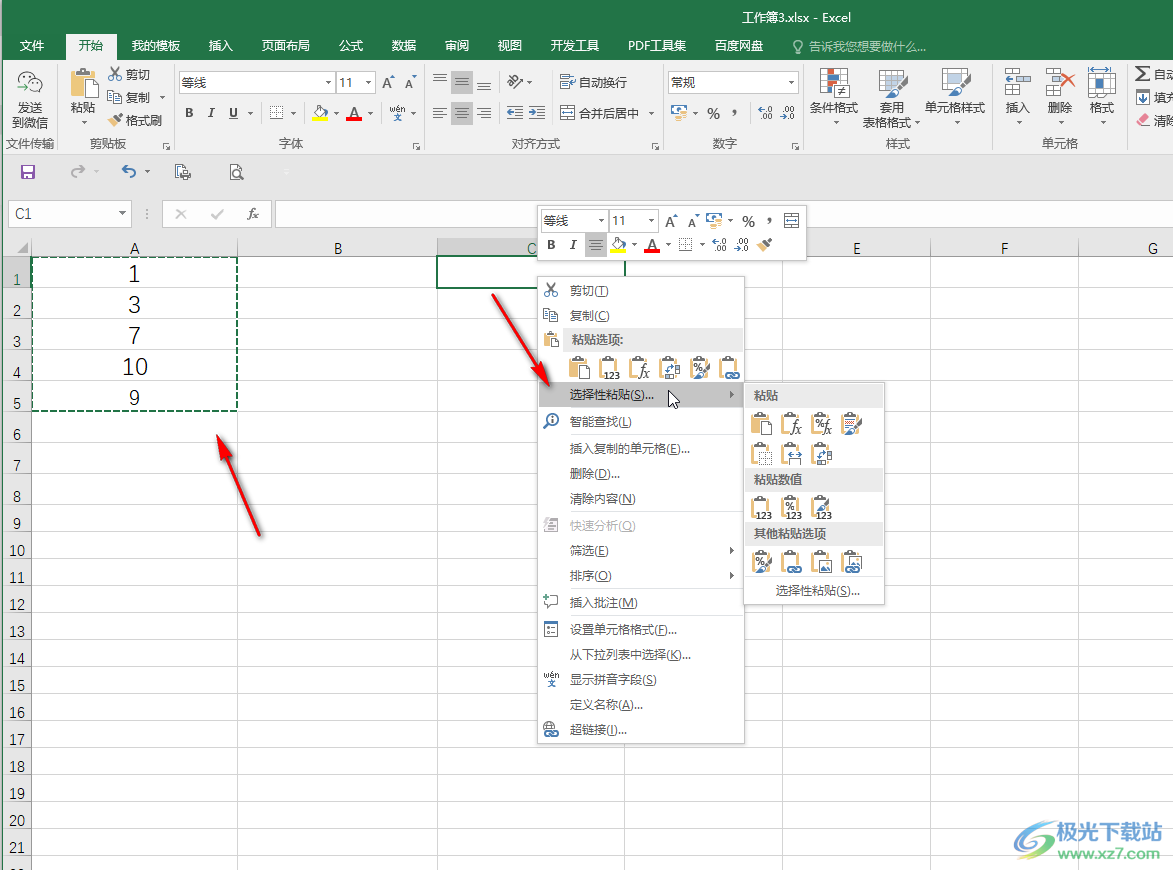Open the Name Box dropdown arrow
This screenshot has width=1173, height=870.
[x=123, y=214]
